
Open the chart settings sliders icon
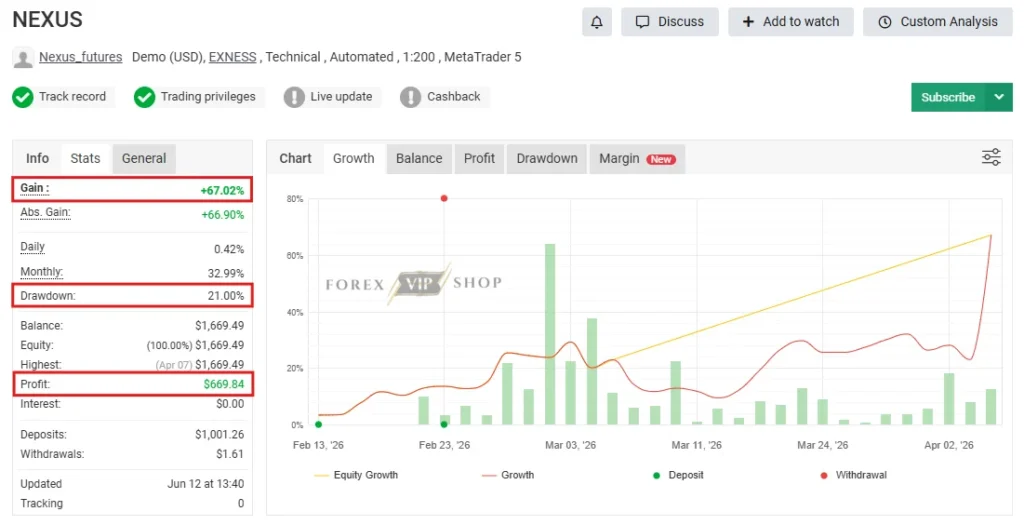tap(991, 157)
